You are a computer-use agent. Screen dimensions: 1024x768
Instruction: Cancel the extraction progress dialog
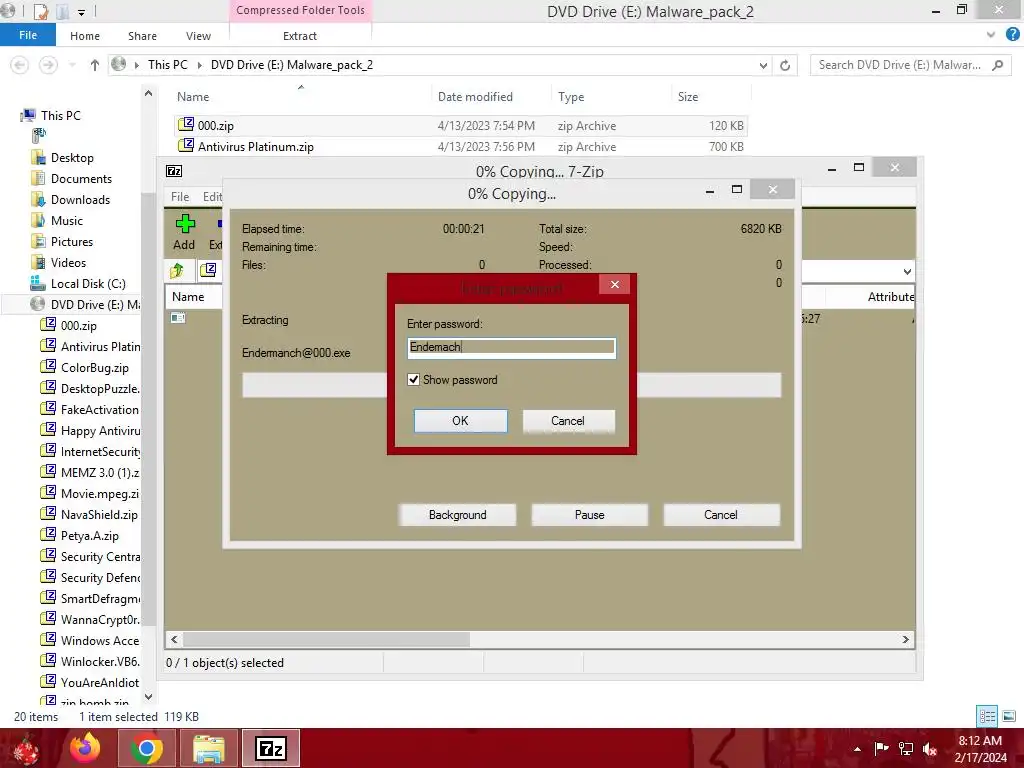point(721,515)
